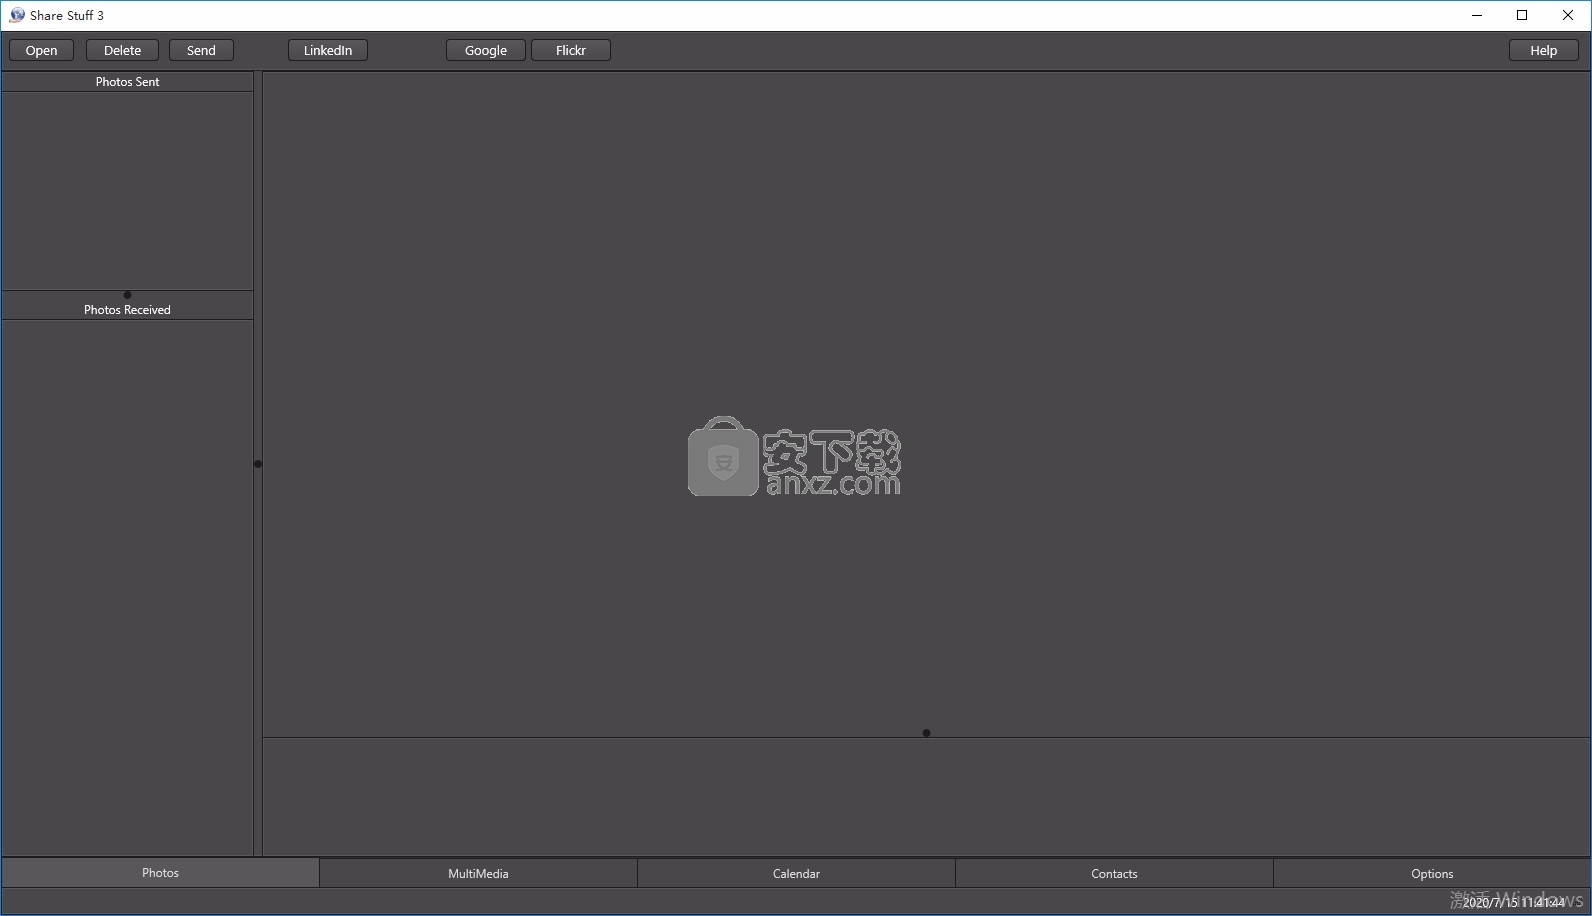Viewport: 1592px width, 916px height.
Task: Select the Photos Received panel header
Action: 127,310
